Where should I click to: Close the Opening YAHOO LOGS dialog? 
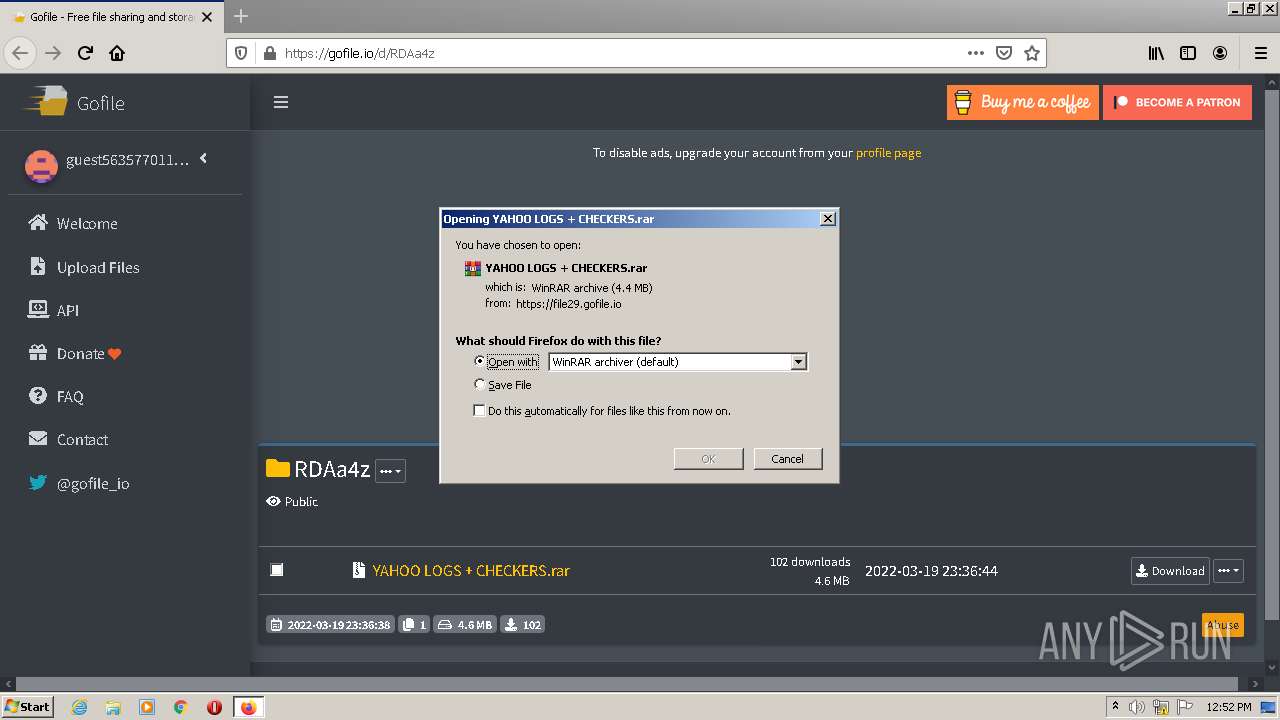click(x=827, y=218)
